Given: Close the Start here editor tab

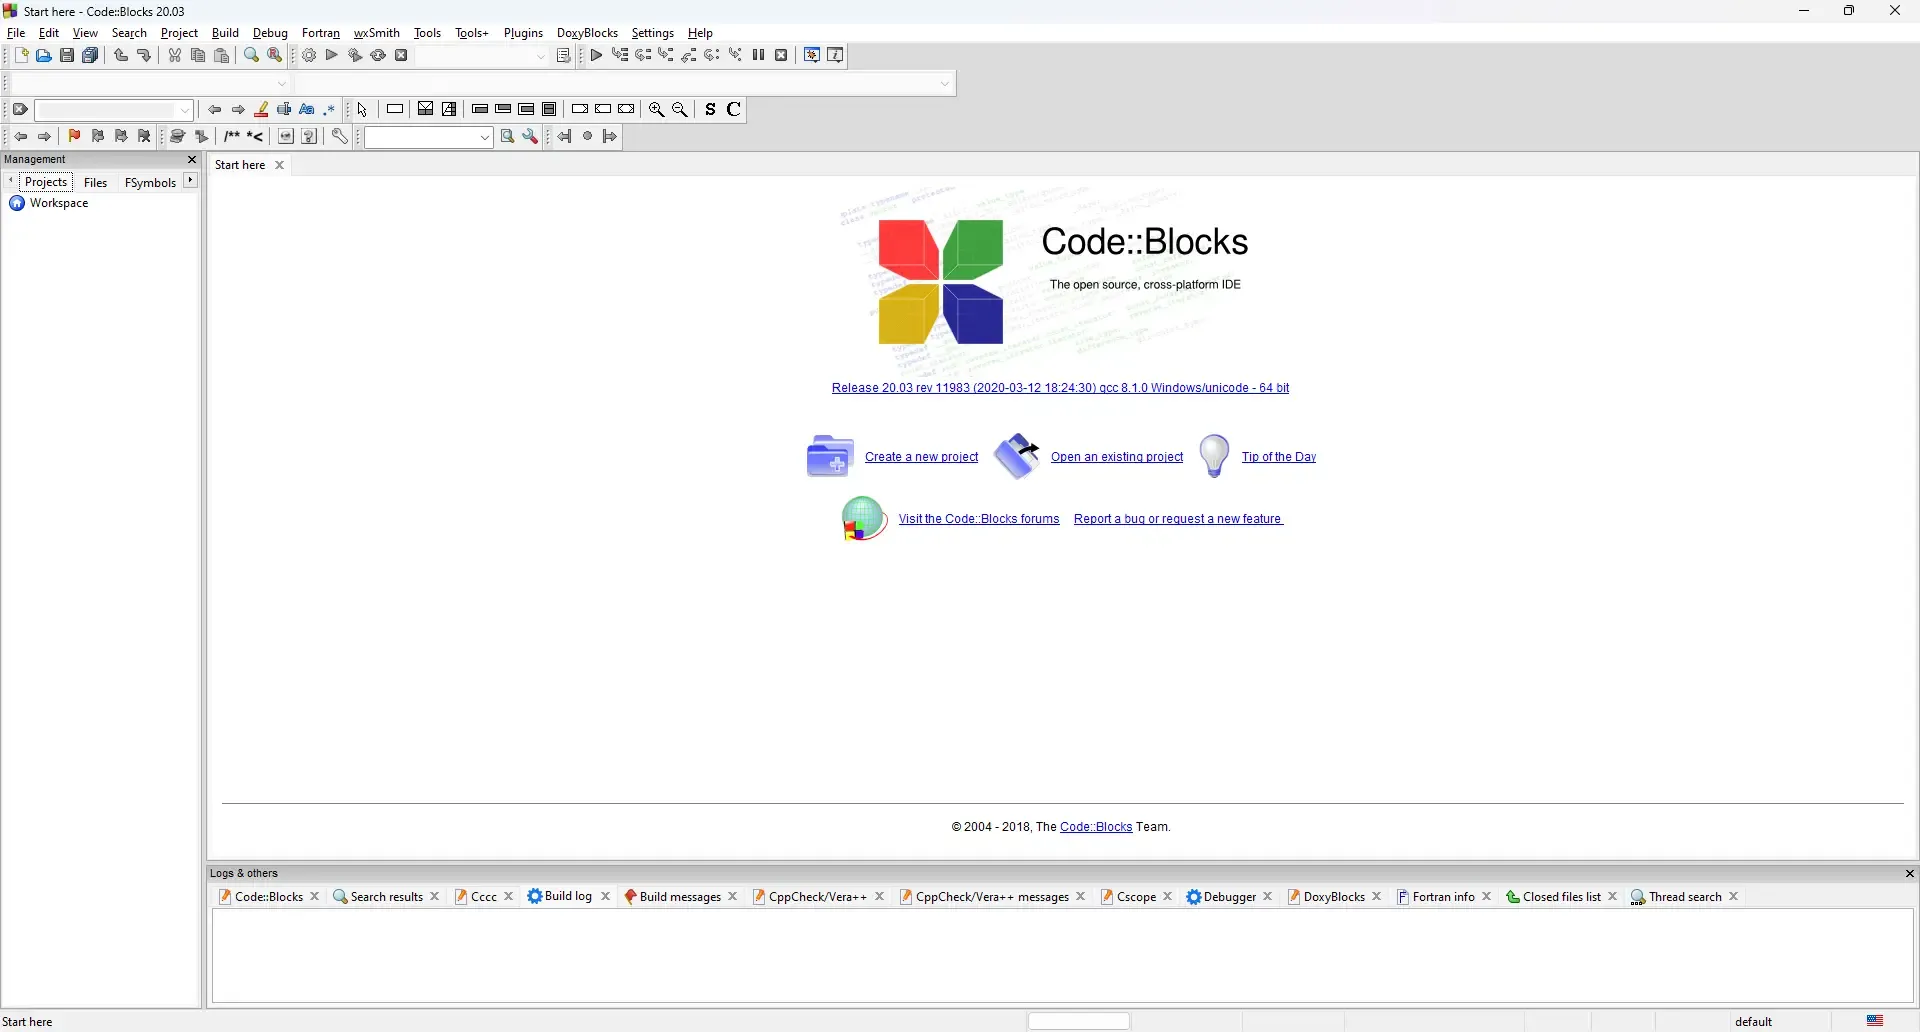Looking at the screenshot, I should (x=281, y=166).
